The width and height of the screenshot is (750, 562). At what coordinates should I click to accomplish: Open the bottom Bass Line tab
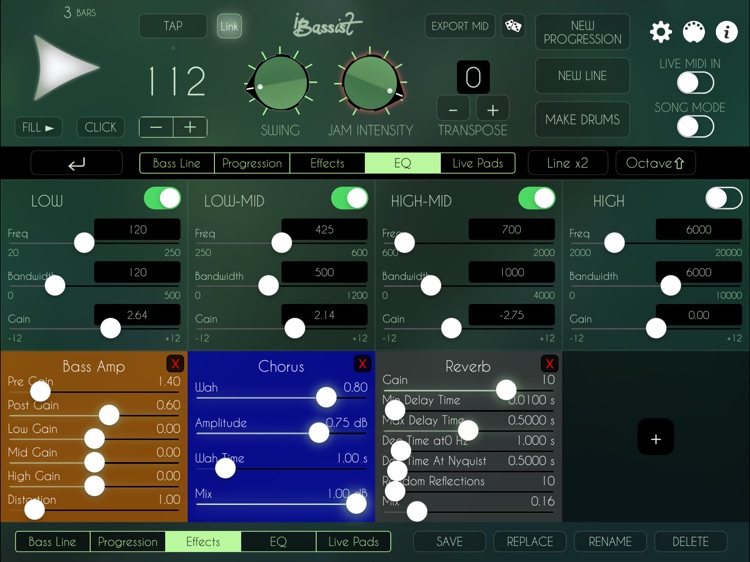(x=52, y=541)
